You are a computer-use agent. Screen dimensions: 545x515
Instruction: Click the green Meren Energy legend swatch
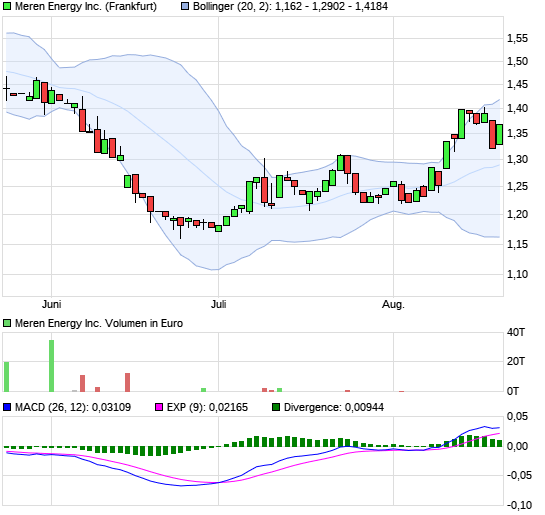pos(7,6)
